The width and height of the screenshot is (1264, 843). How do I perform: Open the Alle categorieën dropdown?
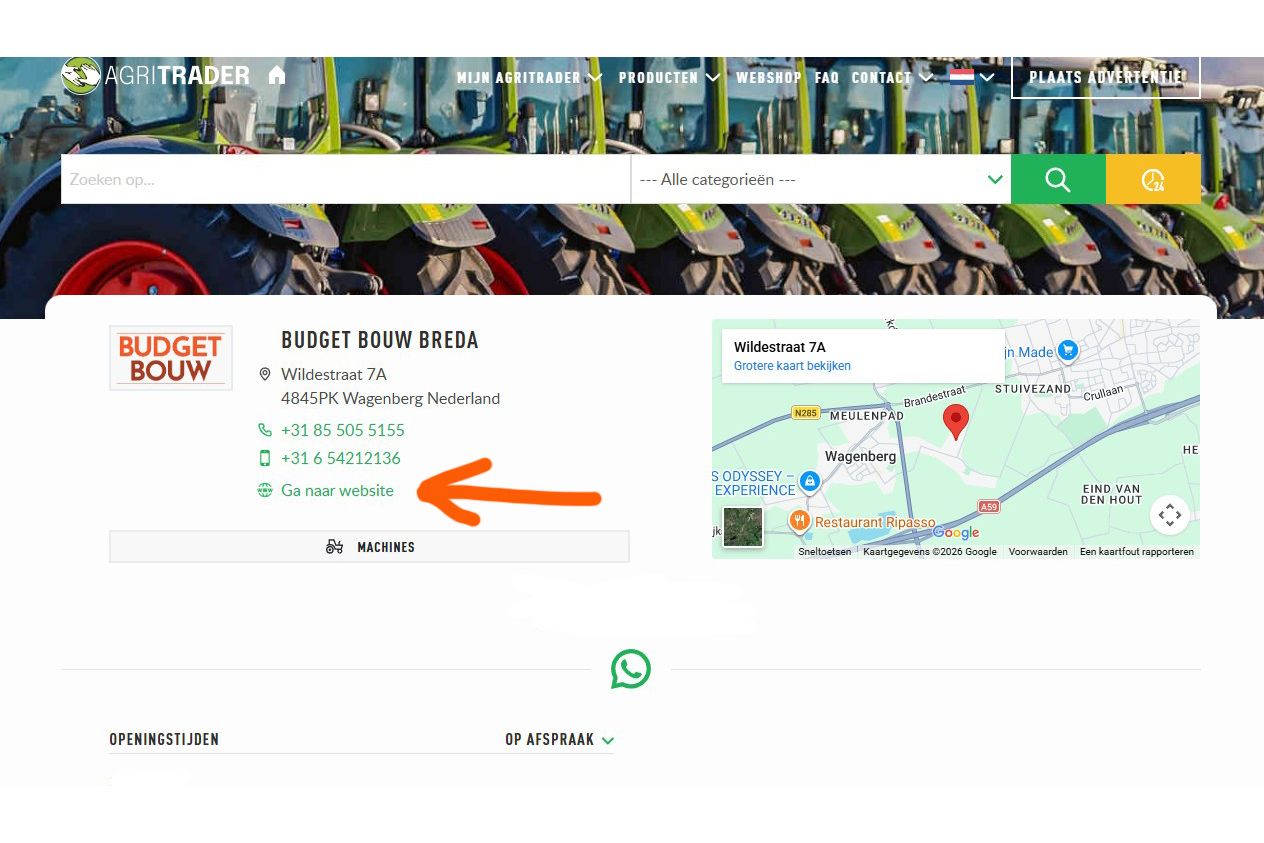(820, 180)
